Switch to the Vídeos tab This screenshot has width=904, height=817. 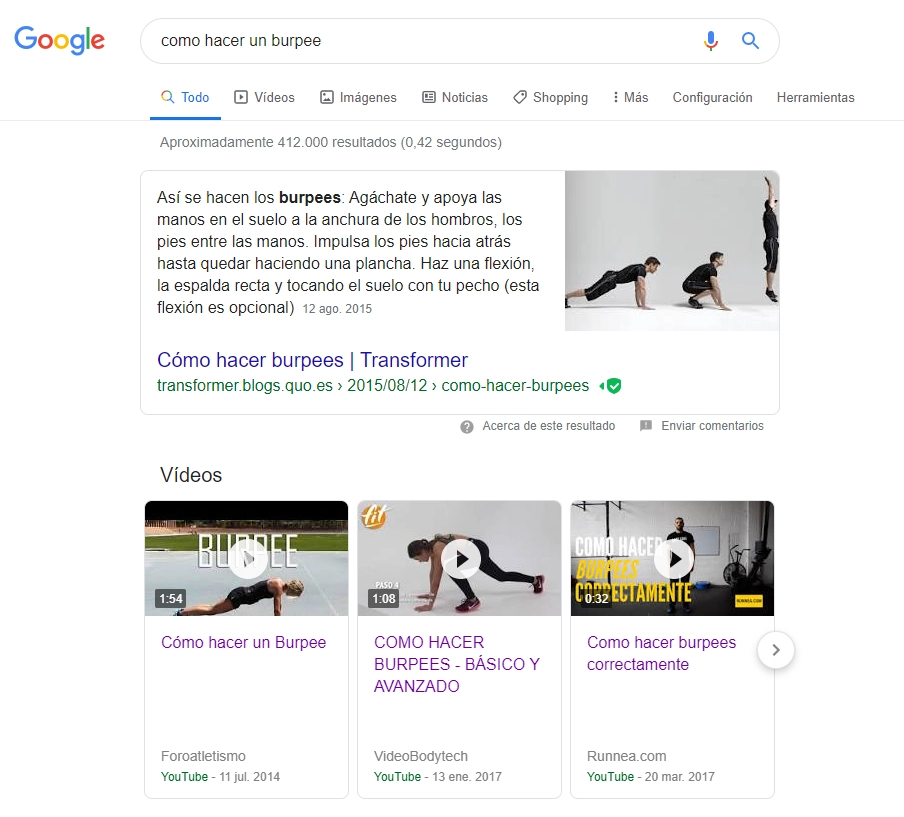tap(265, 97)
